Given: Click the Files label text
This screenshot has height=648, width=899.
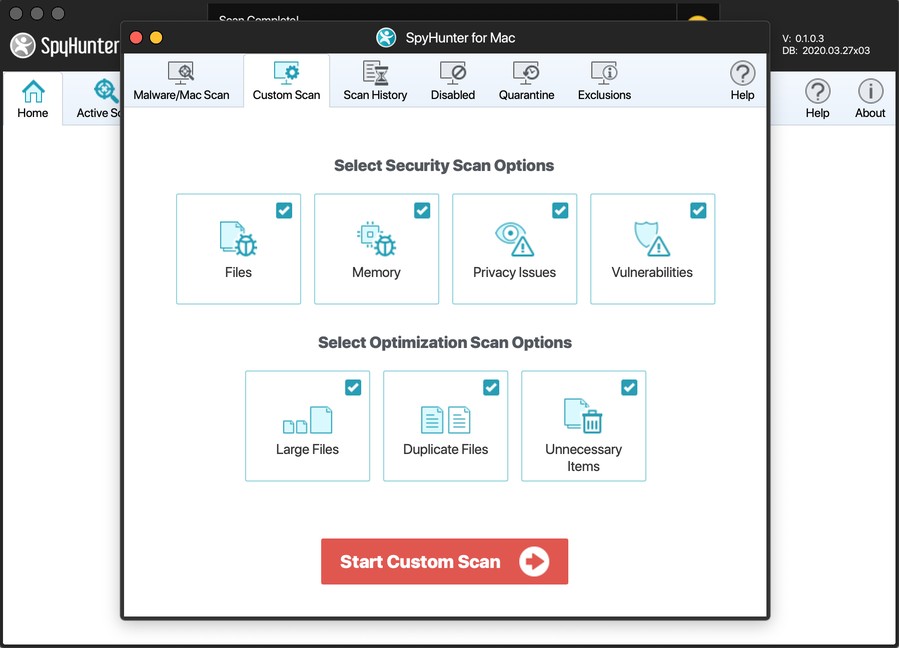Looking at the screenshot, I should coord(239,272).
